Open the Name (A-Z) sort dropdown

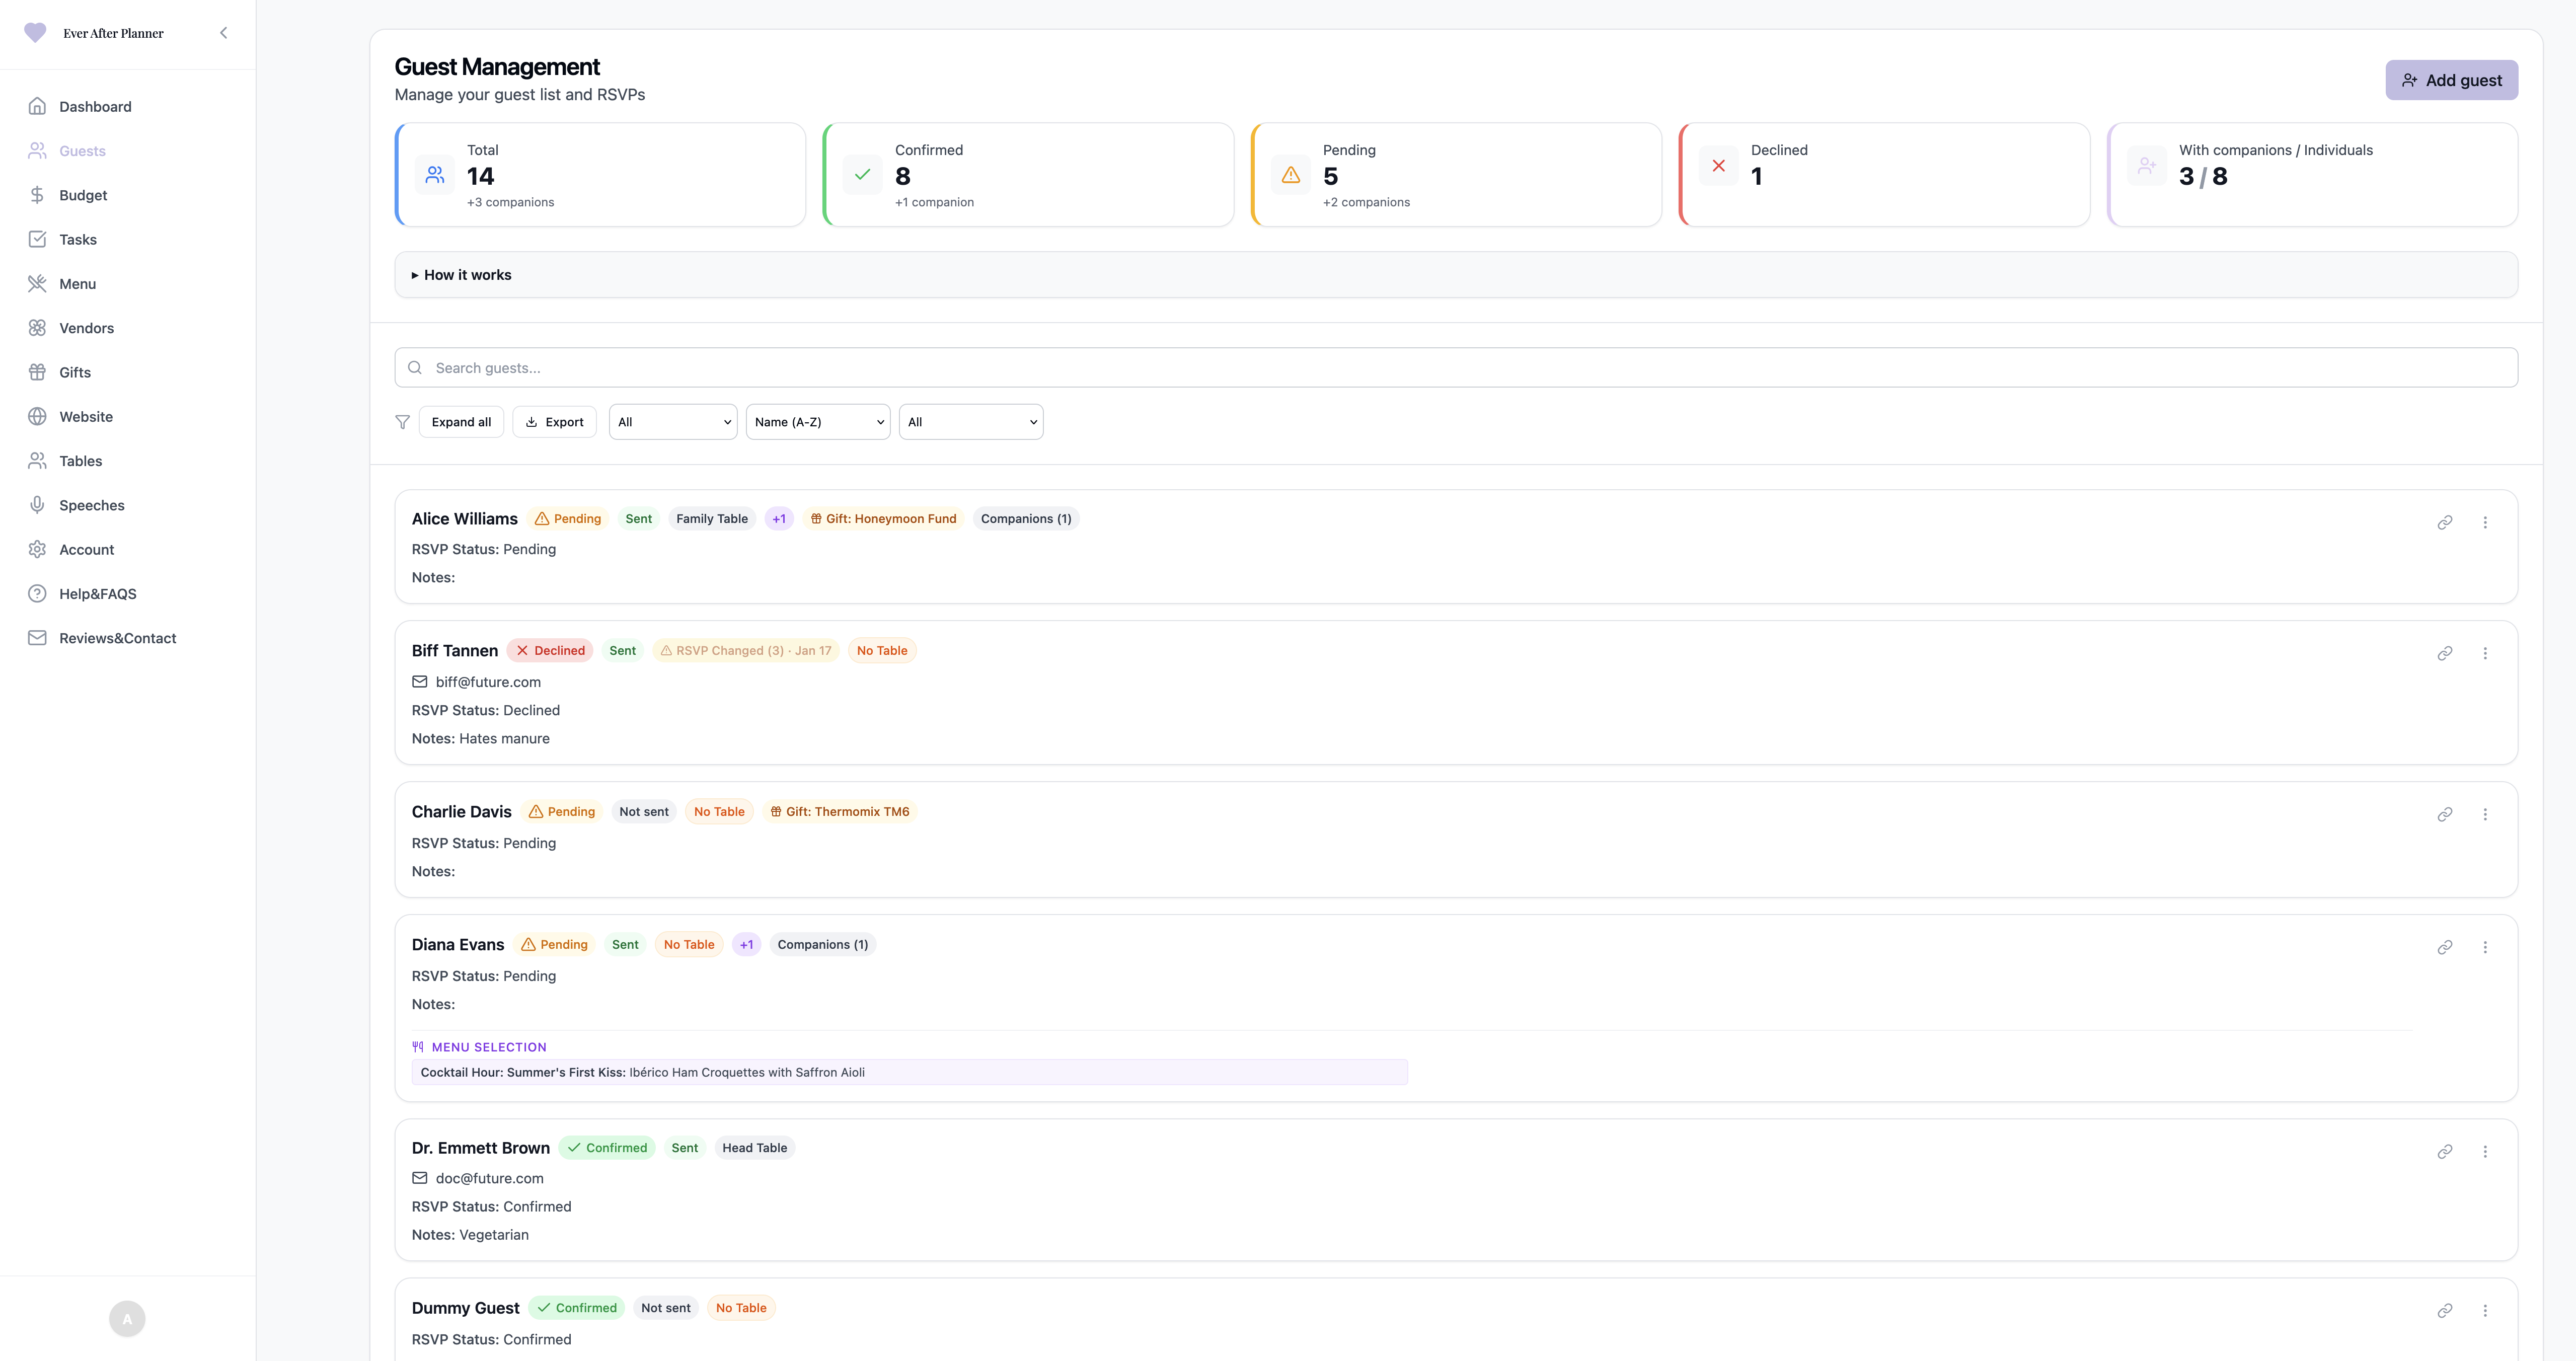pos(817,422)
